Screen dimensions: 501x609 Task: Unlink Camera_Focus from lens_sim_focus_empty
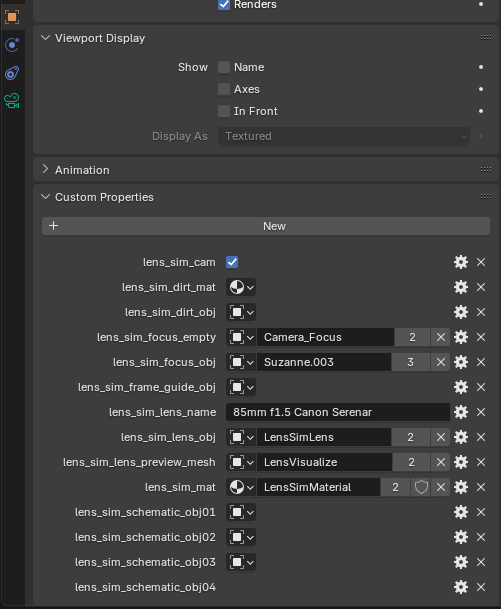point(440,337)
